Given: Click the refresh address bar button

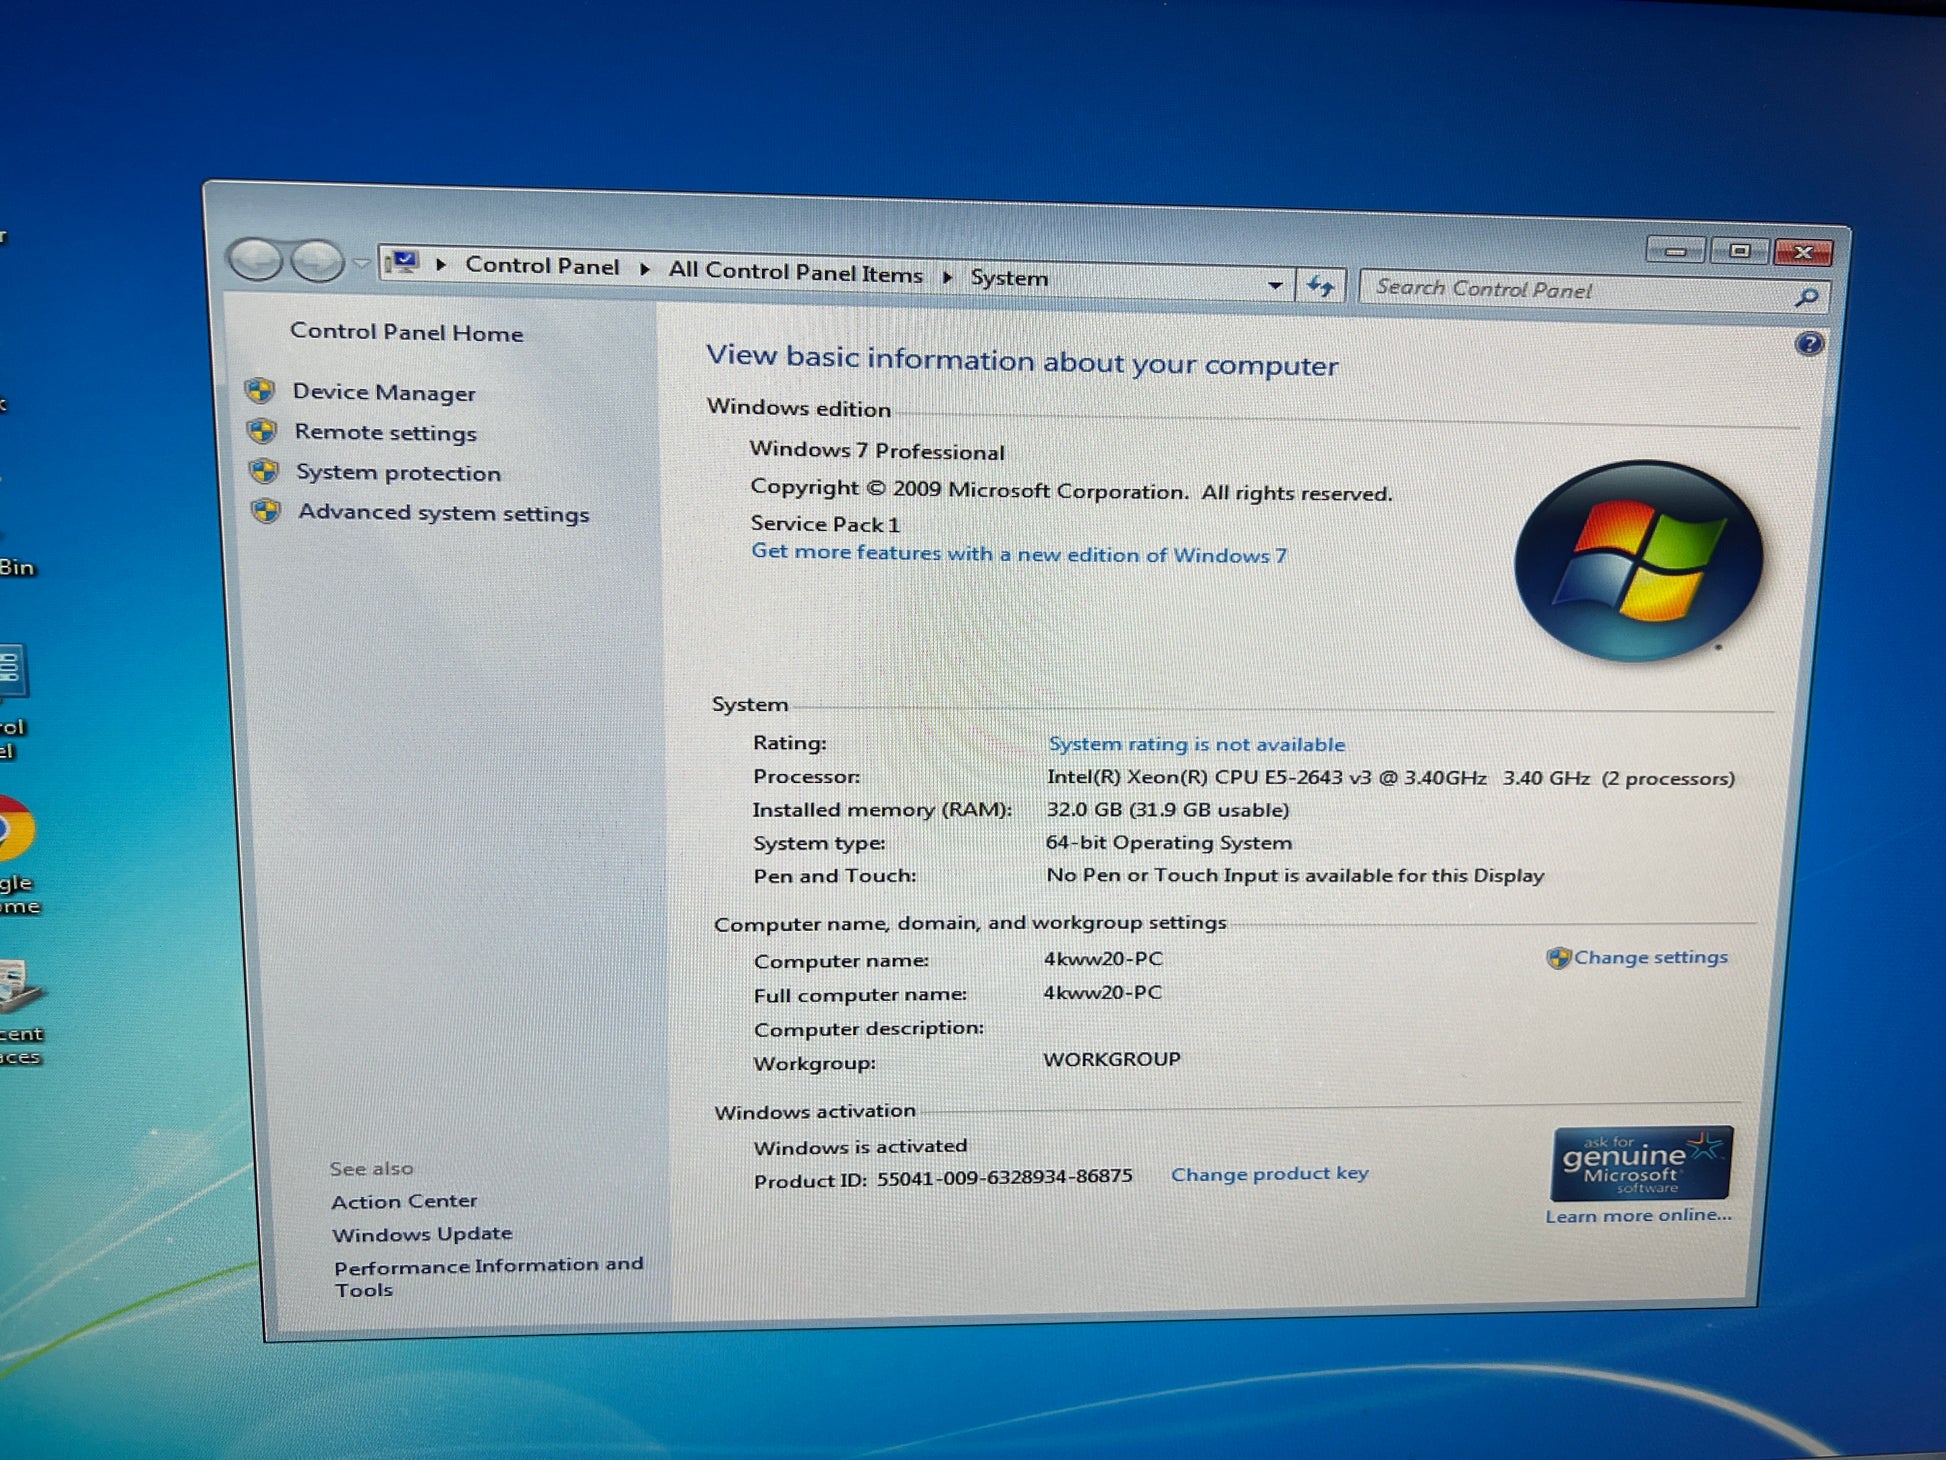Looking at the screenshot, I should 1321,287.
